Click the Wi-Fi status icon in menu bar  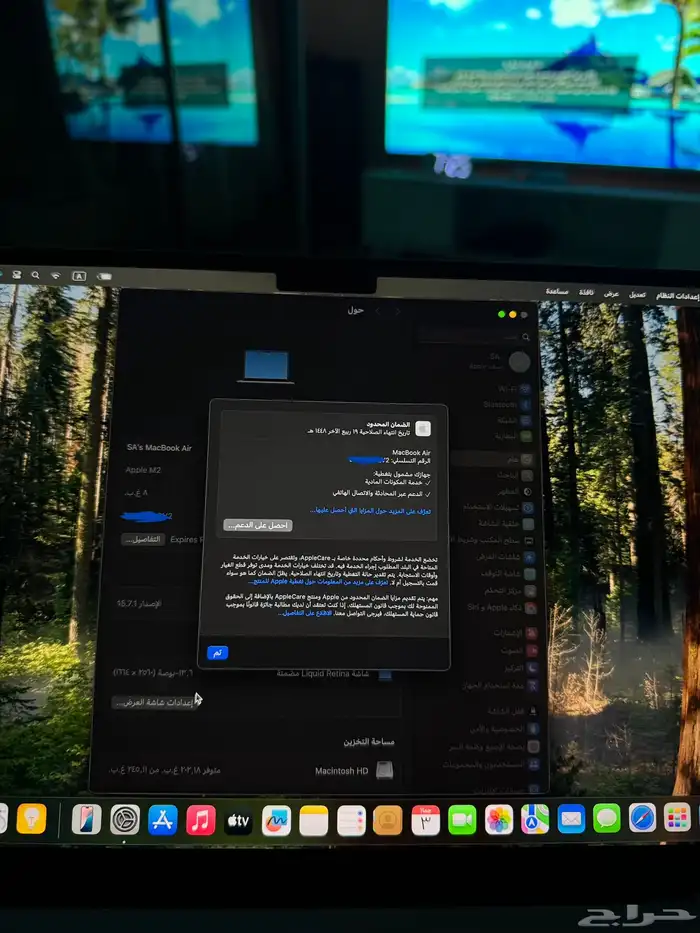click(56, 275)
